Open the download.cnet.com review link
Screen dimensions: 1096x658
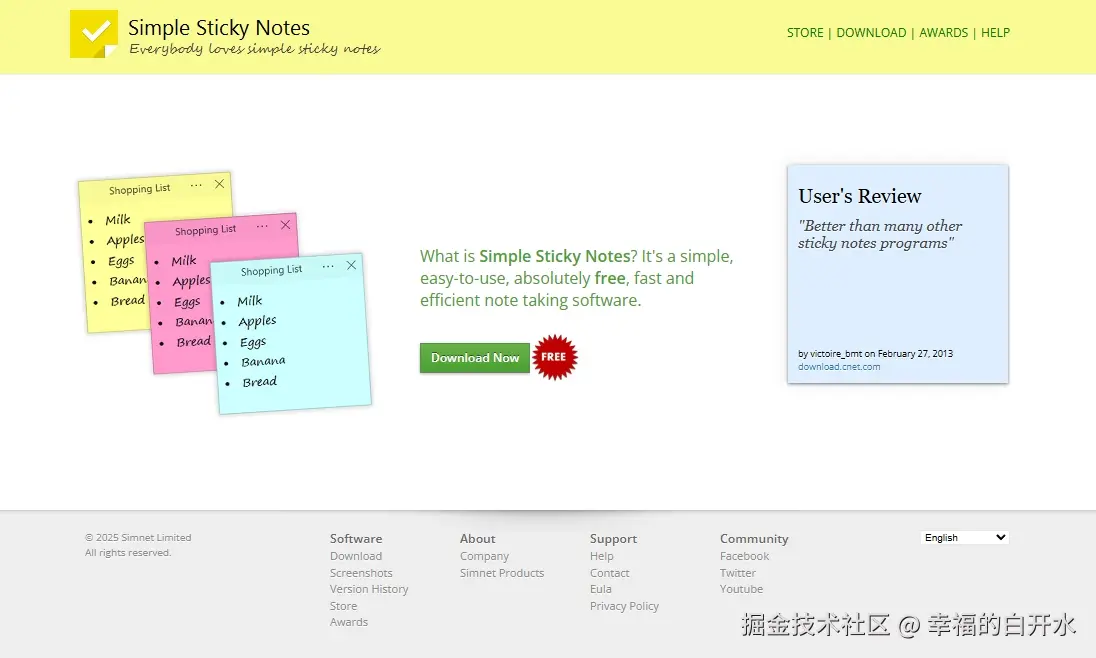838,366
